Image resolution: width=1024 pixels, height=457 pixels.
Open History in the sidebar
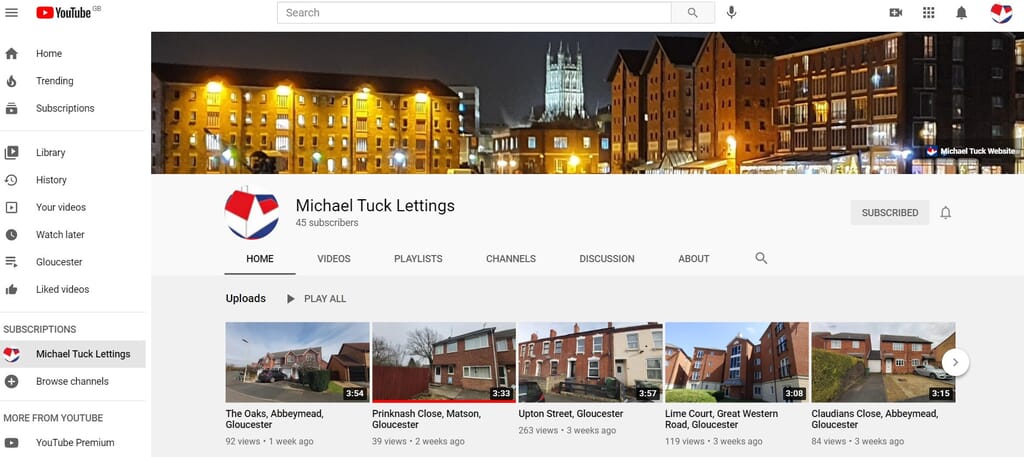[72, 180]
